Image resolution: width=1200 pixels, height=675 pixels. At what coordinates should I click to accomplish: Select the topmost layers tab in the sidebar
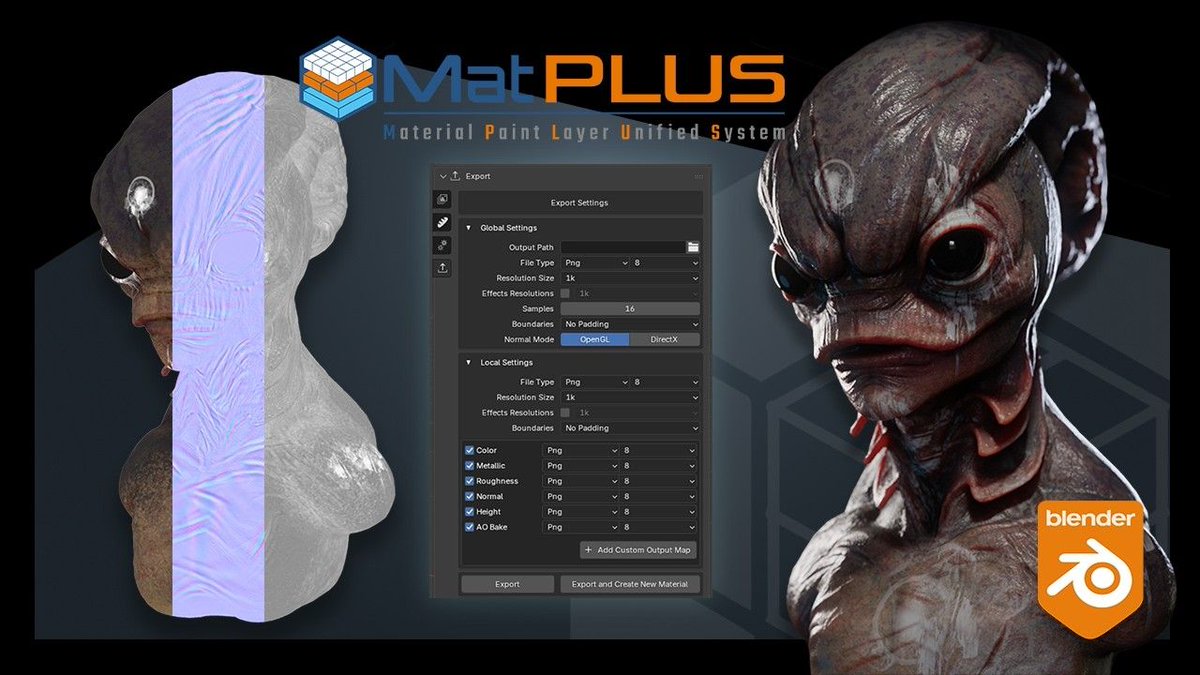441,200
